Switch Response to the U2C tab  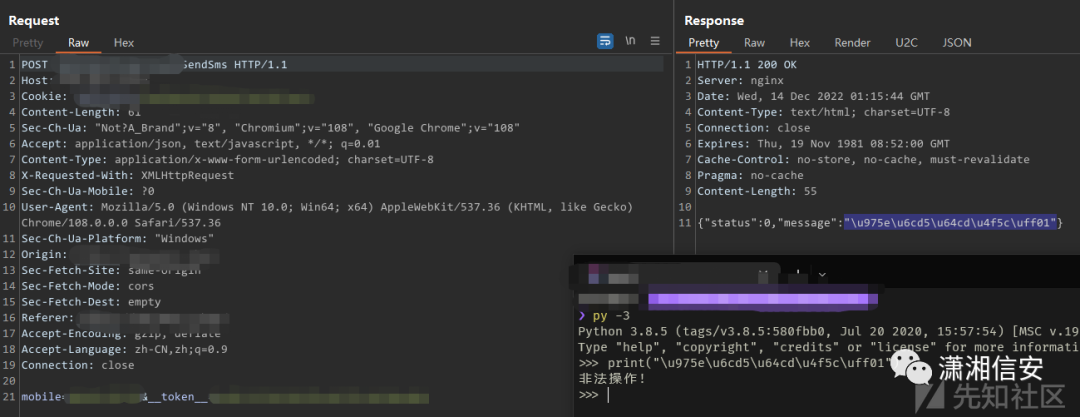coord(906,43)
